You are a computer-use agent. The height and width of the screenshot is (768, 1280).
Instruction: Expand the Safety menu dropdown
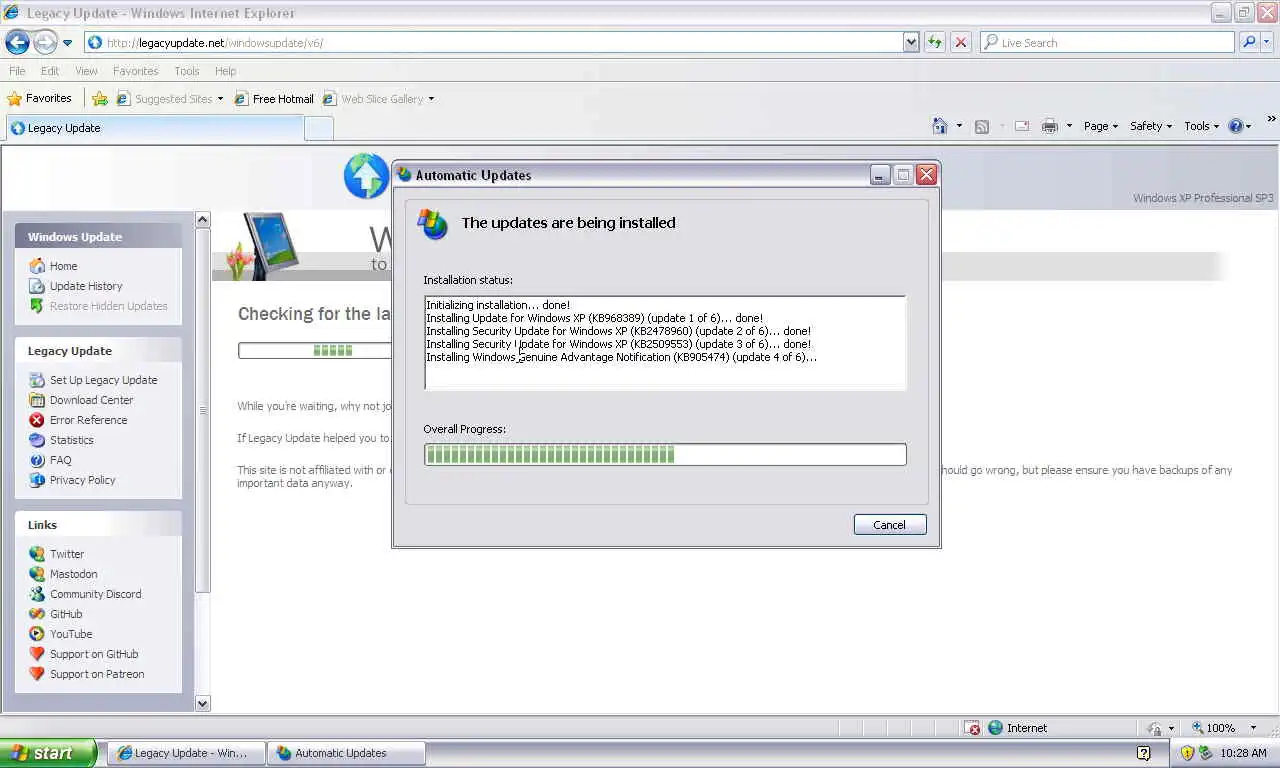(x=1151, y=126)
